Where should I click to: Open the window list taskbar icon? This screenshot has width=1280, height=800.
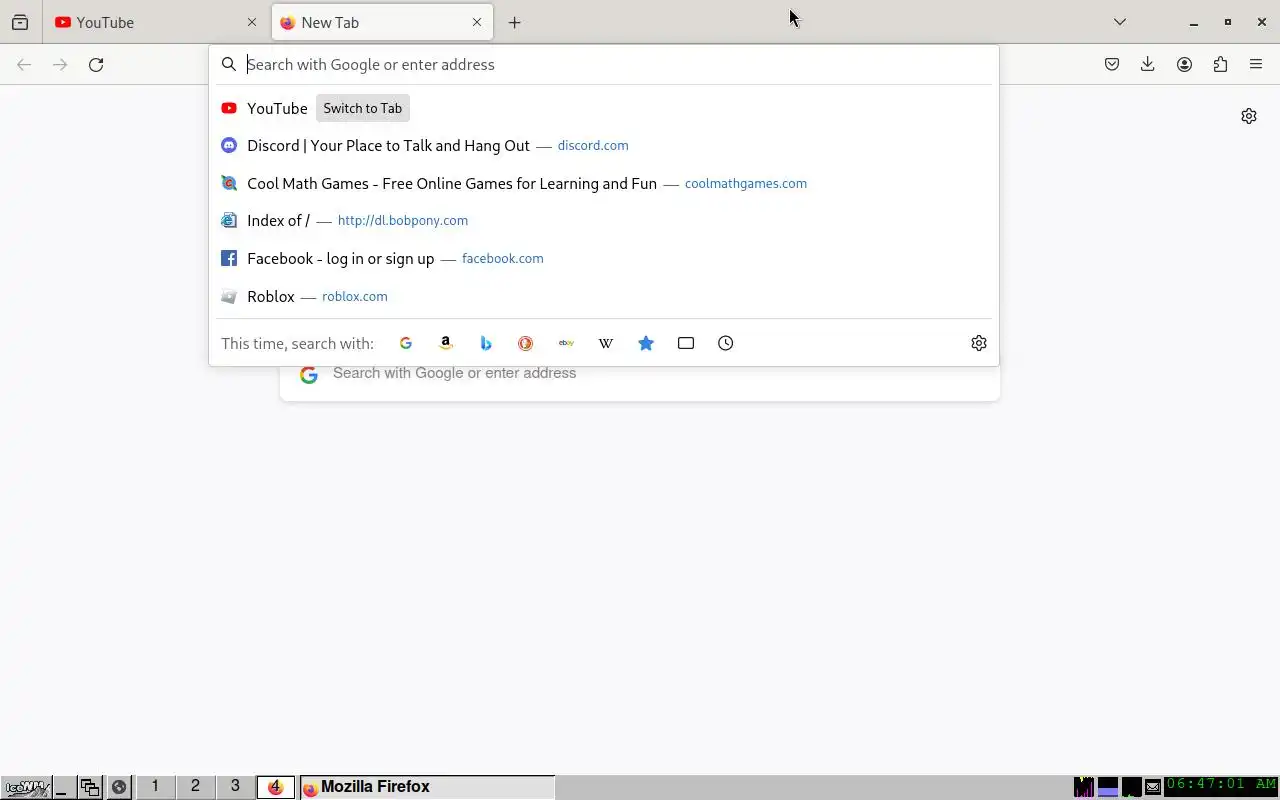pos(90,787)
